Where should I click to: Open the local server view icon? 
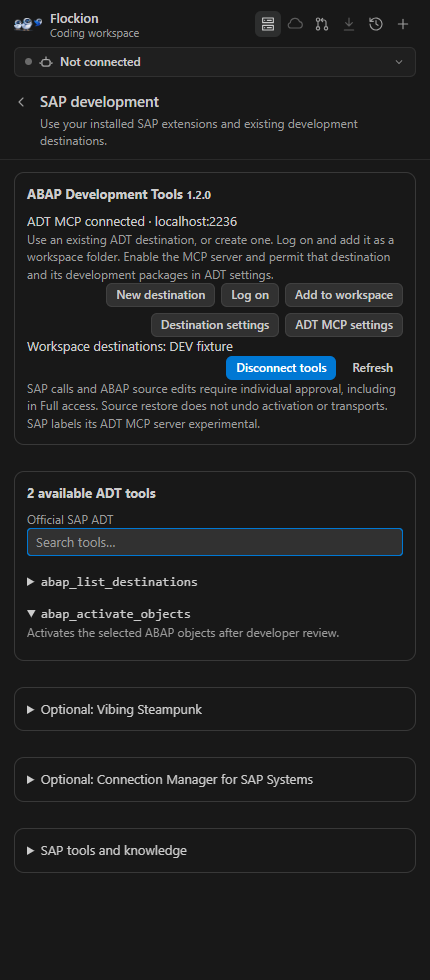click(x=268, y=24)
